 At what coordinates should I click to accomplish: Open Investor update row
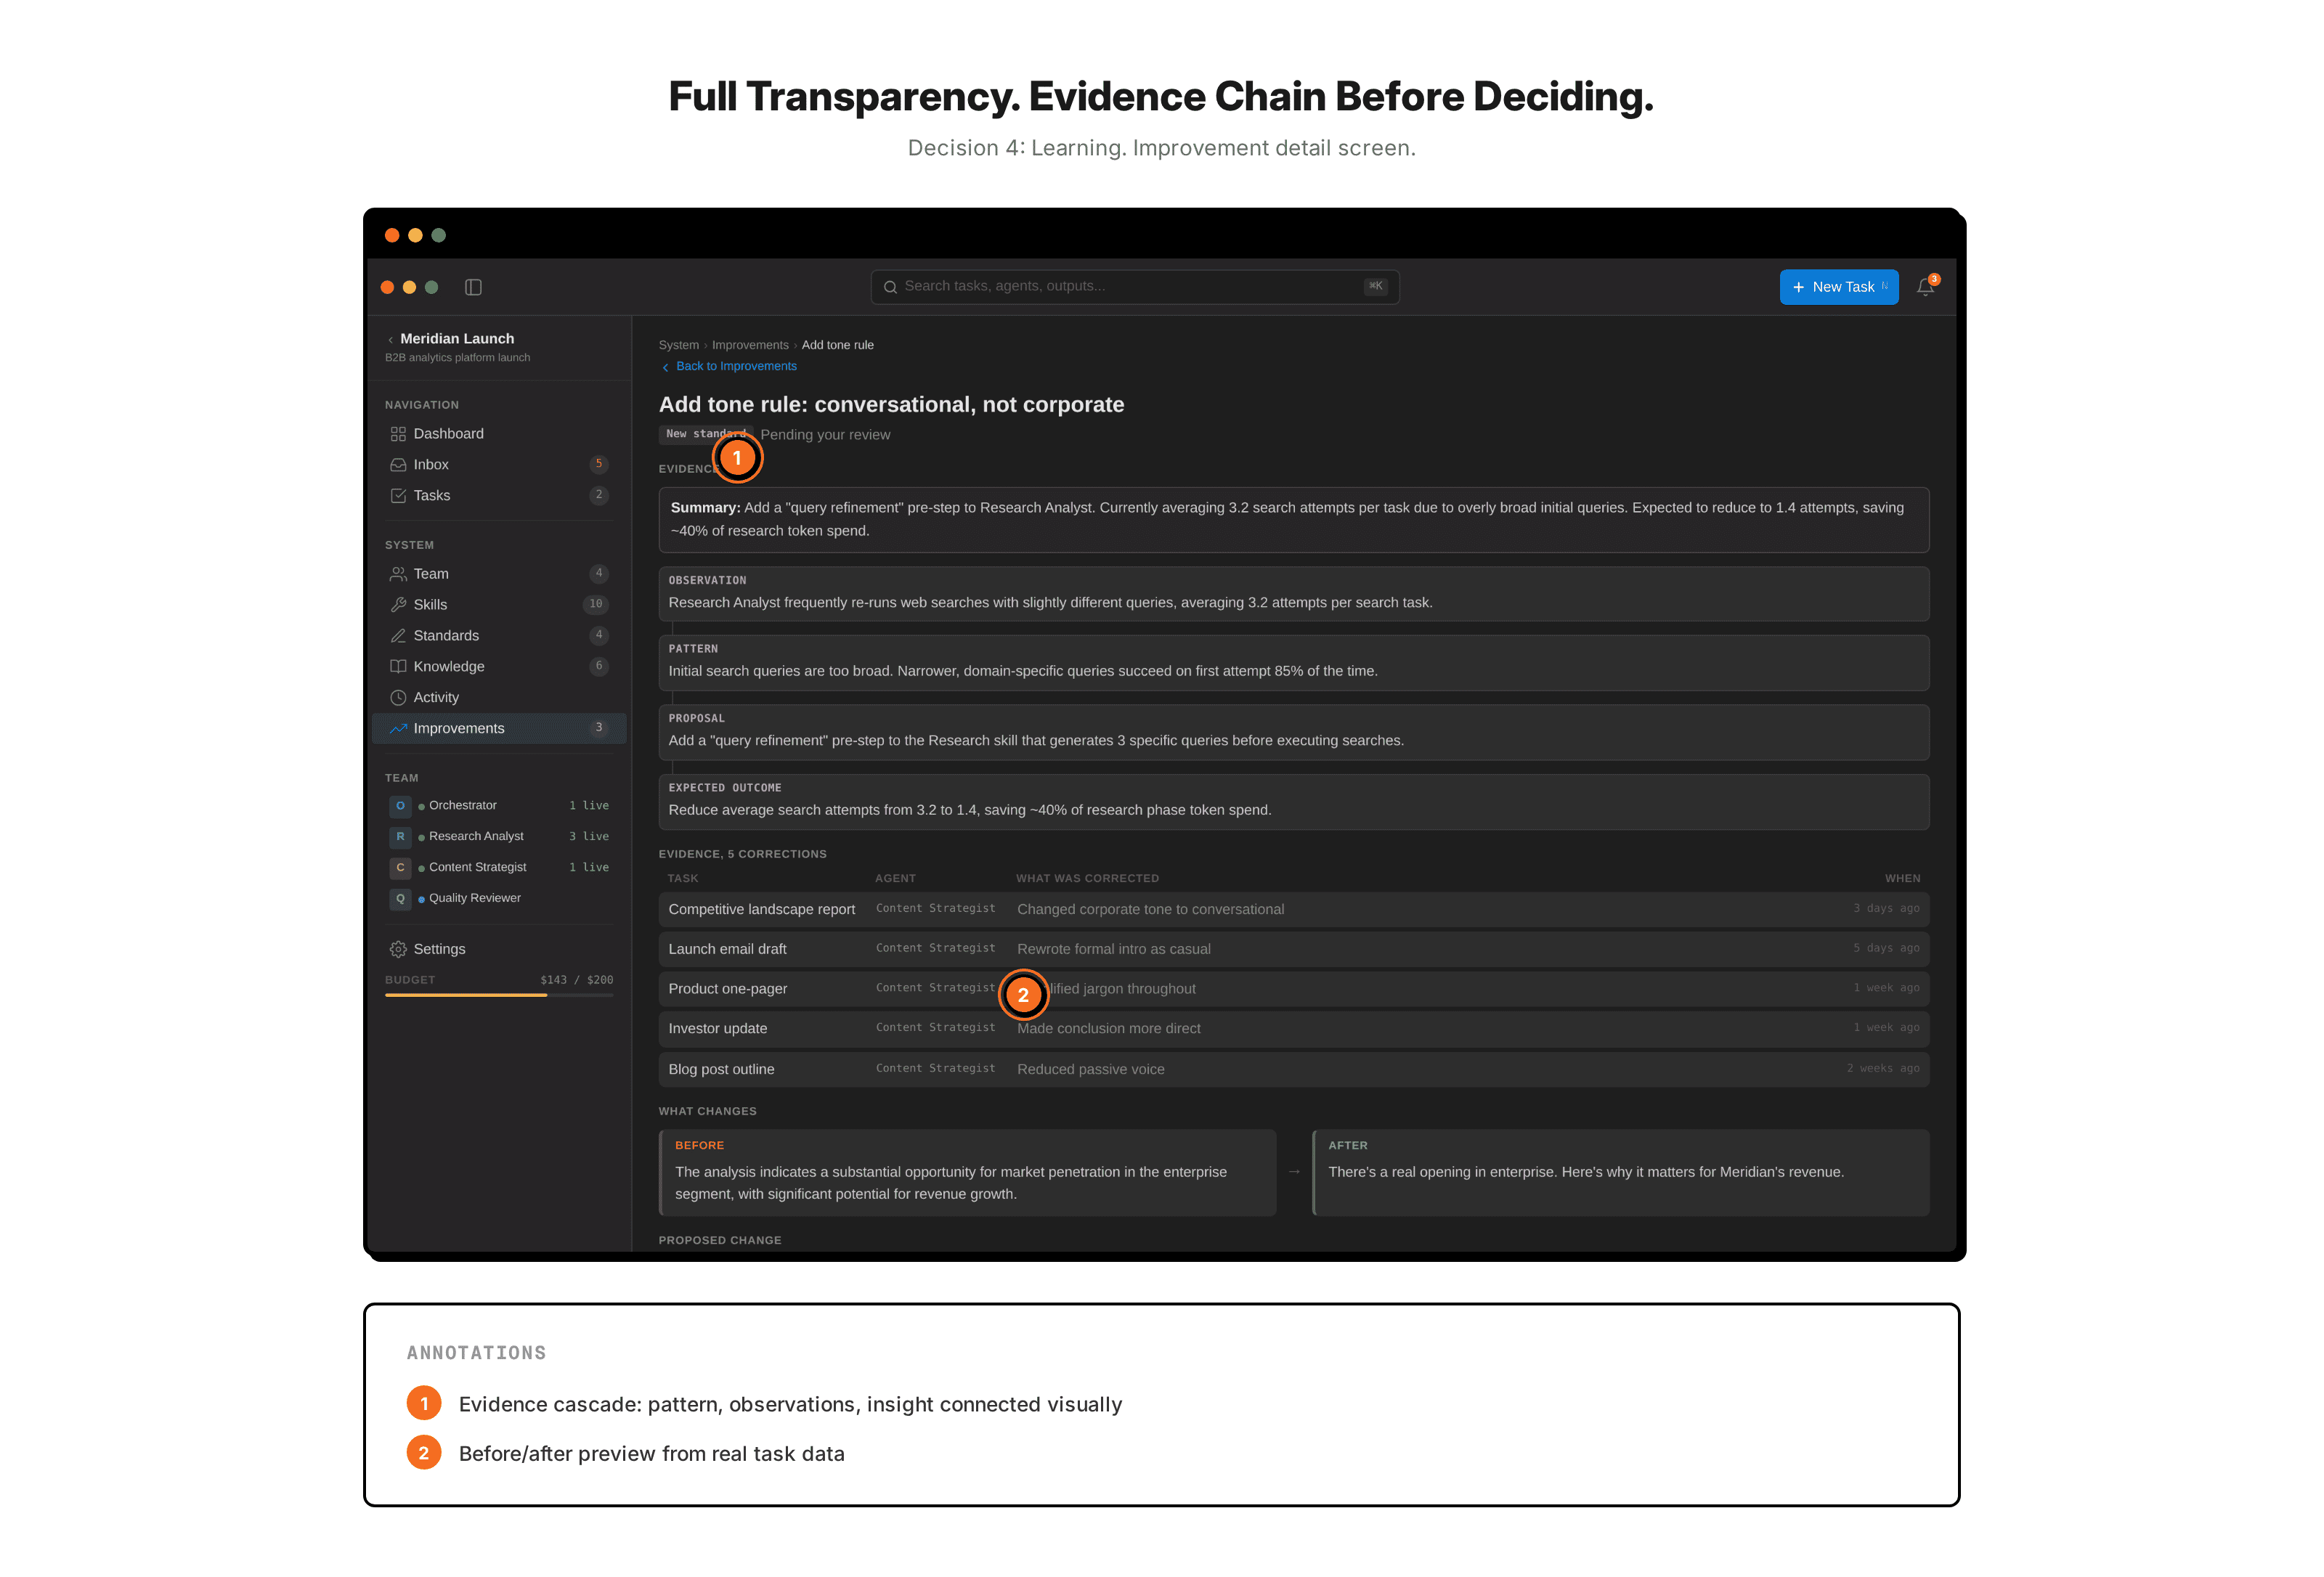(1293, 1029)
